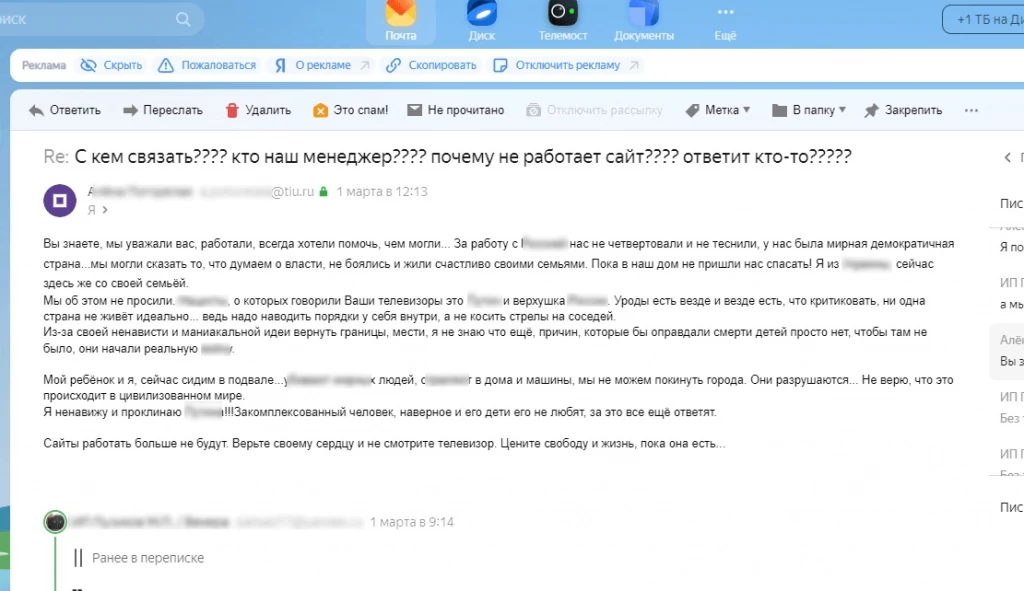Forward the email with Переслать
1024x591 pixels.
point(163,110)
